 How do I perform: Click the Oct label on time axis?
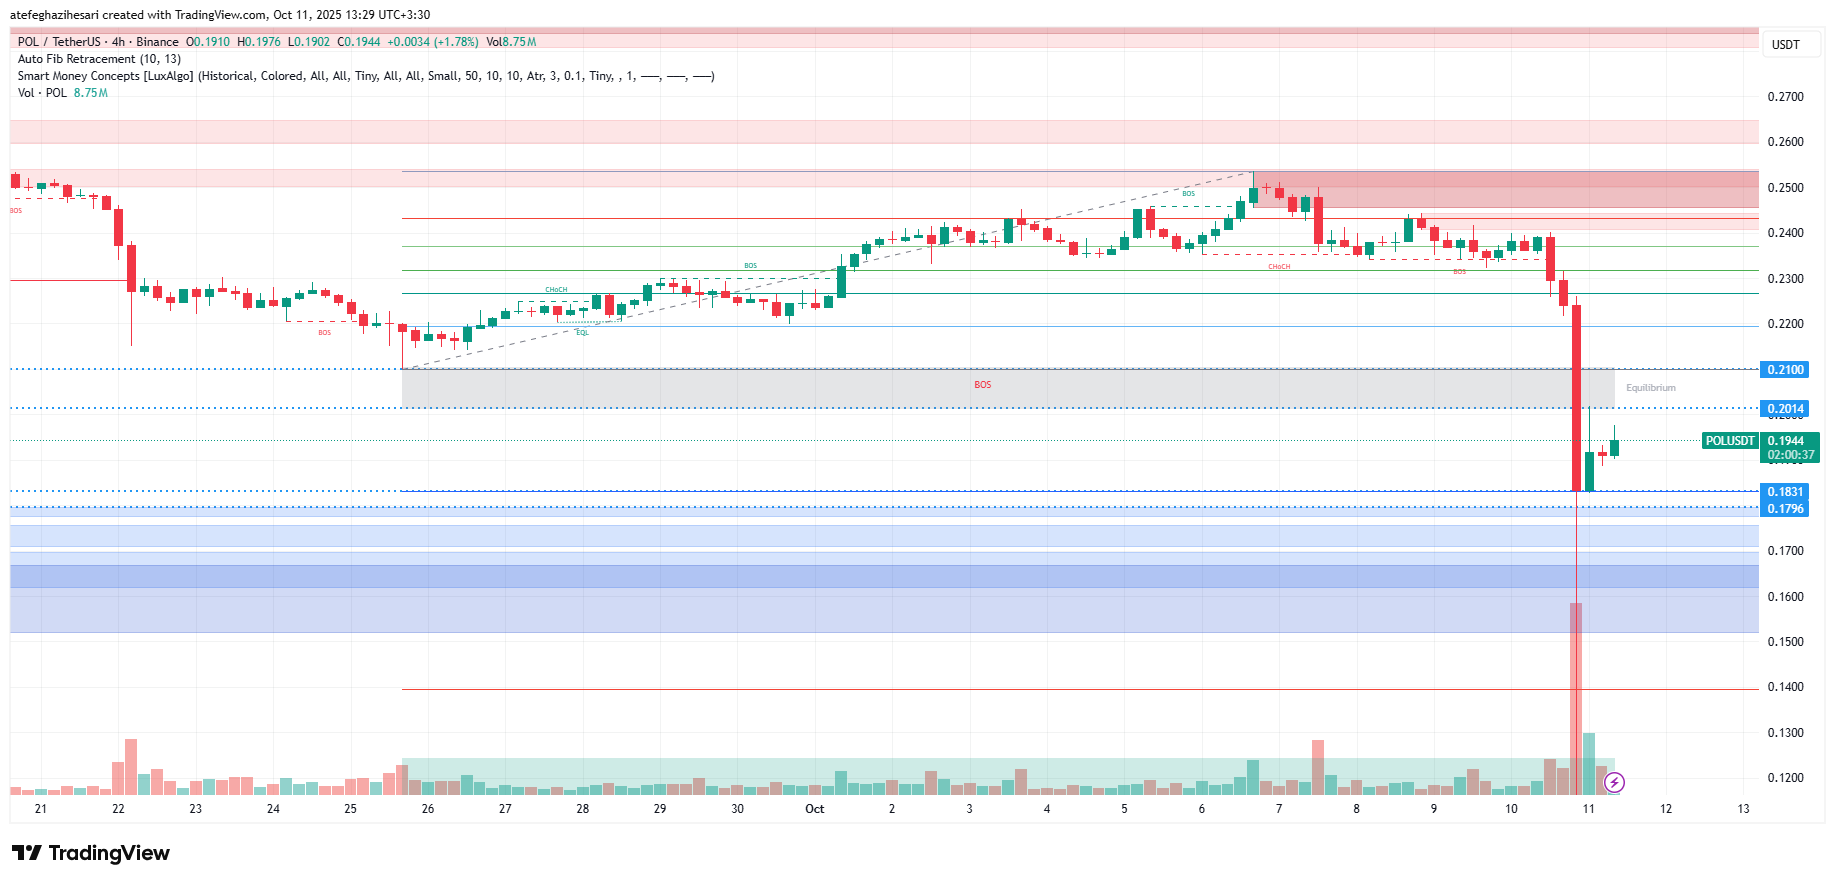[814, 809]
